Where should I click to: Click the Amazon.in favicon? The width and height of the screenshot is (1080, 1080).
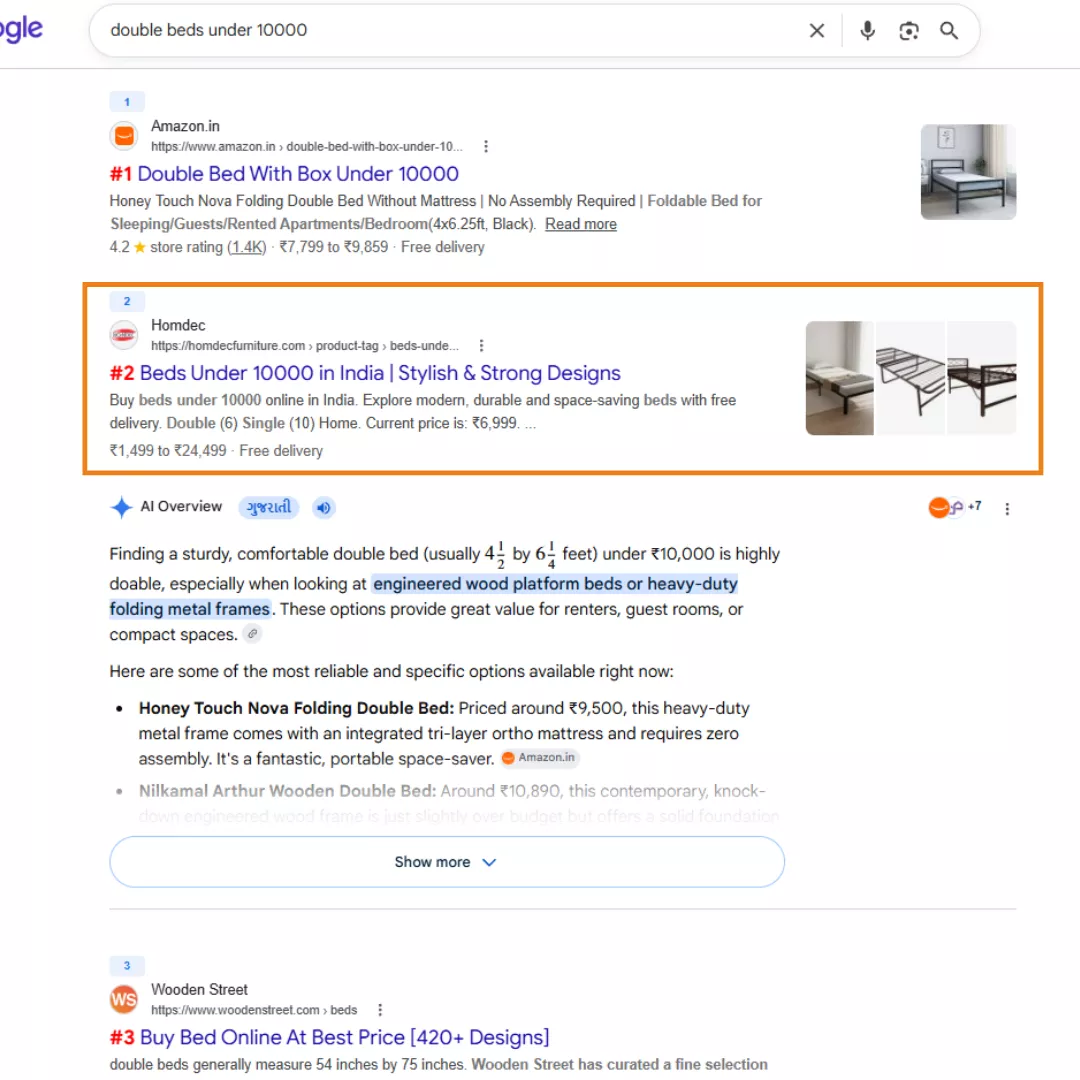pos(124,136)
